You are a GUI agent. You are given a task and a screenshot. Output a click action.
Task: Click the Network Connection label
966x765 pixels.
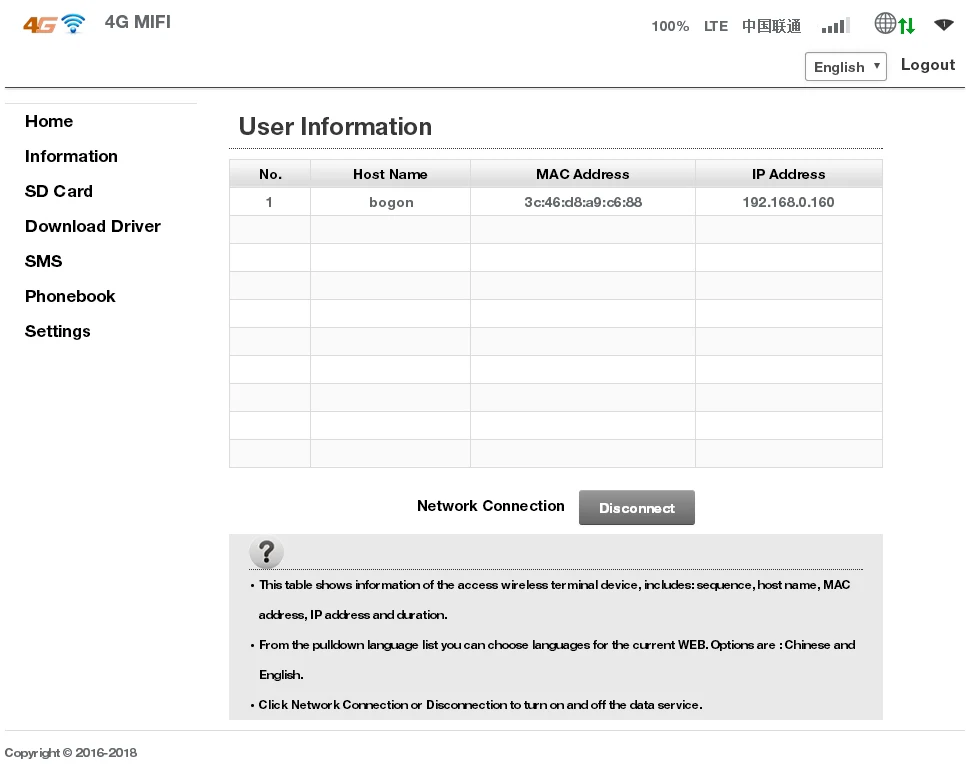[490, 506]
